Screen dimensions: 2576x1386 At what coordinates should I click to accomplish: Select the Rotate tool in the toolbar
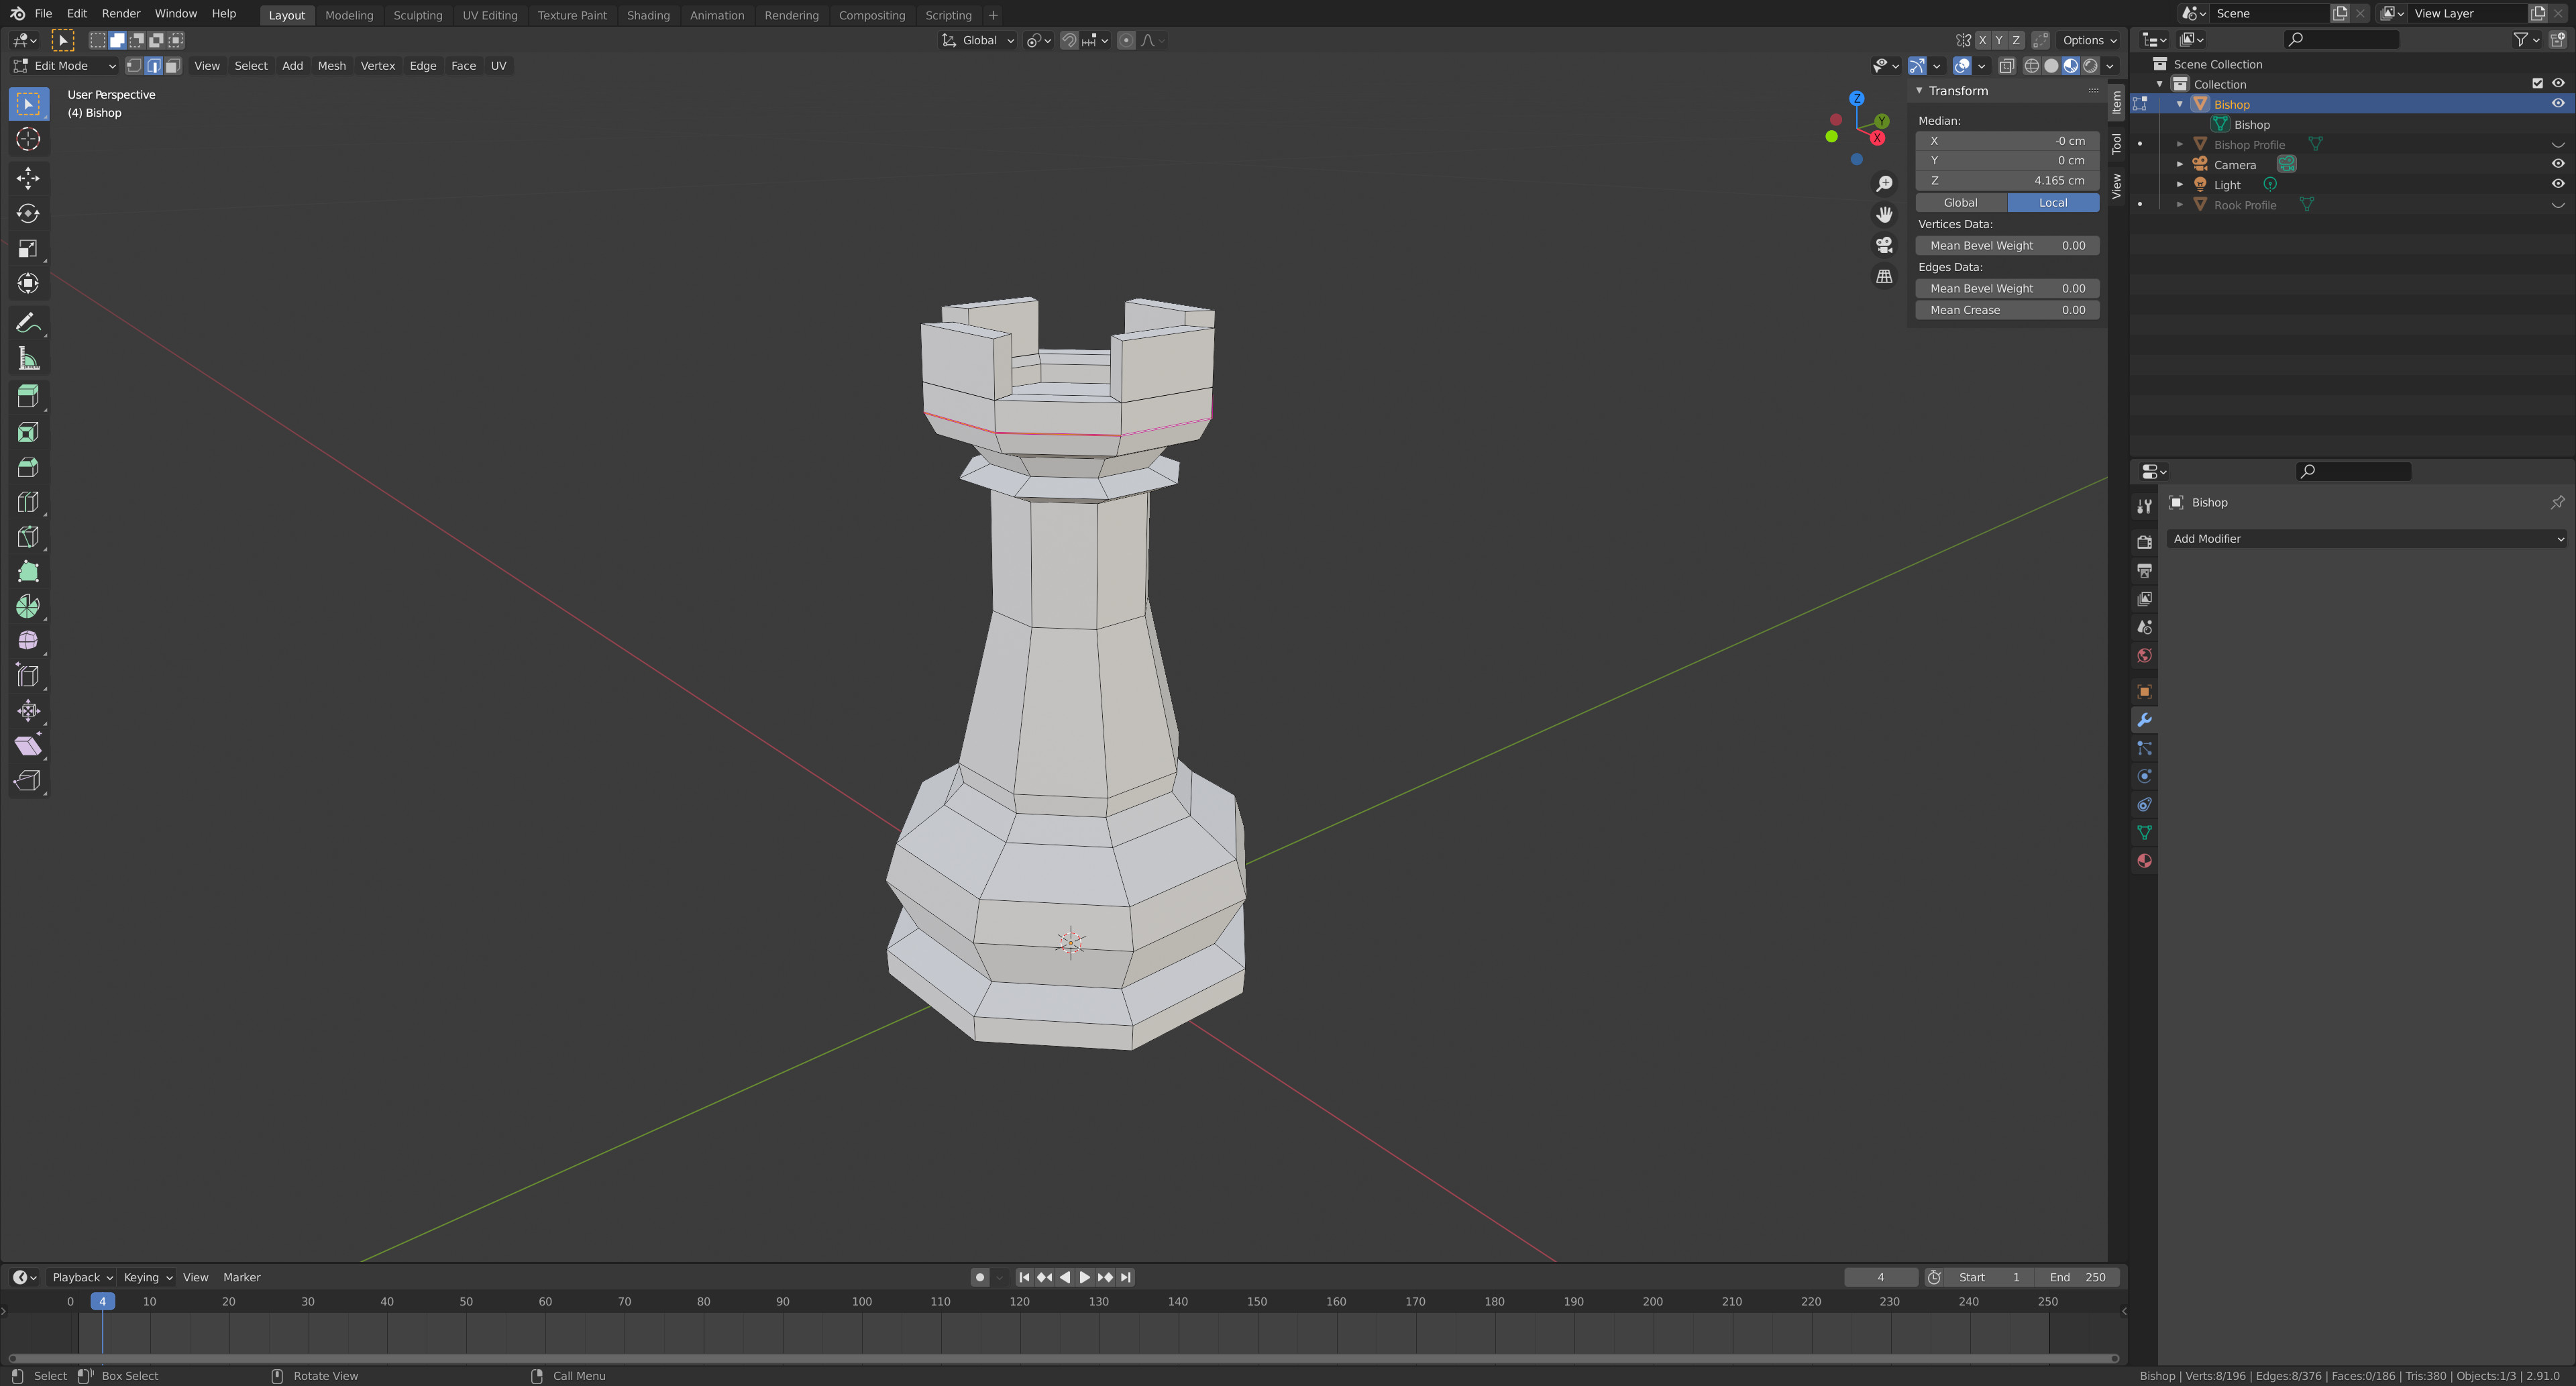pos(28,213)
